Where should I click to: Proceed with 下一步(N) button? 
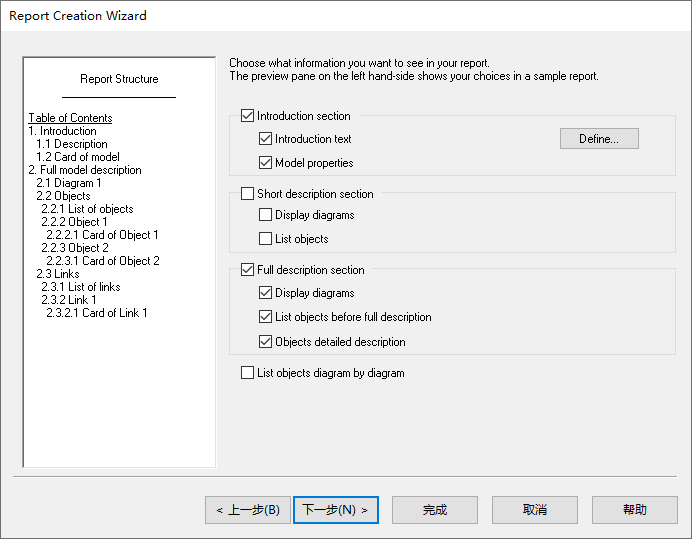[x=336, y=510]
